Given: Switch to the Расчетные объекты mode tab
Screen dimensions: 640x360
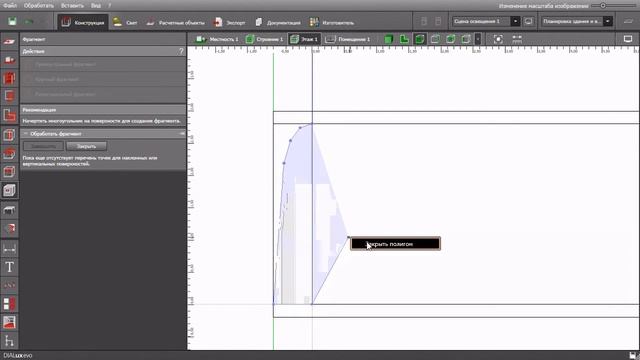Looking at the screenshot, I should point(176,22).
